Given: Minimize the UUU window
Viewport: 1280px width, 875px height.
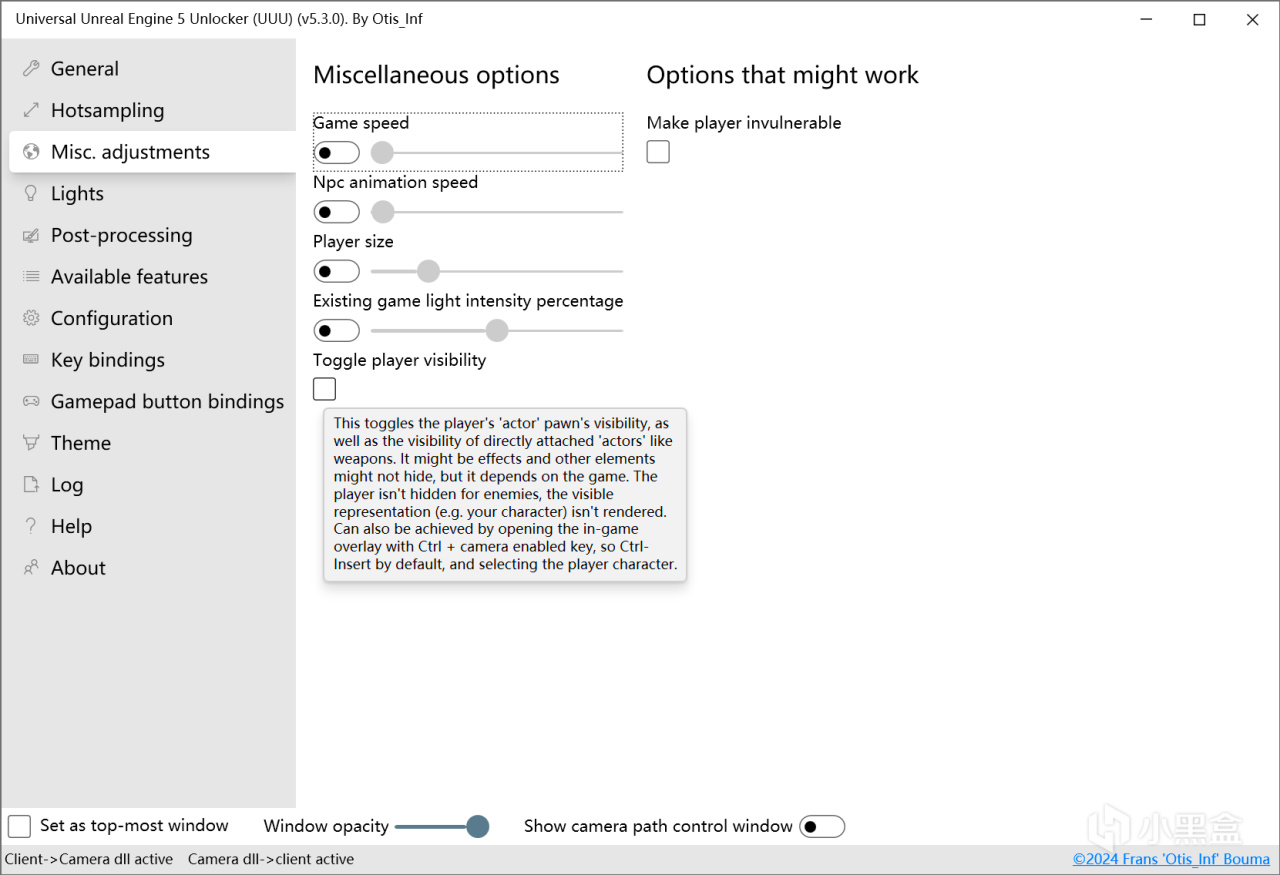Looking at the screenshot, I should (x=1147, y=19).
